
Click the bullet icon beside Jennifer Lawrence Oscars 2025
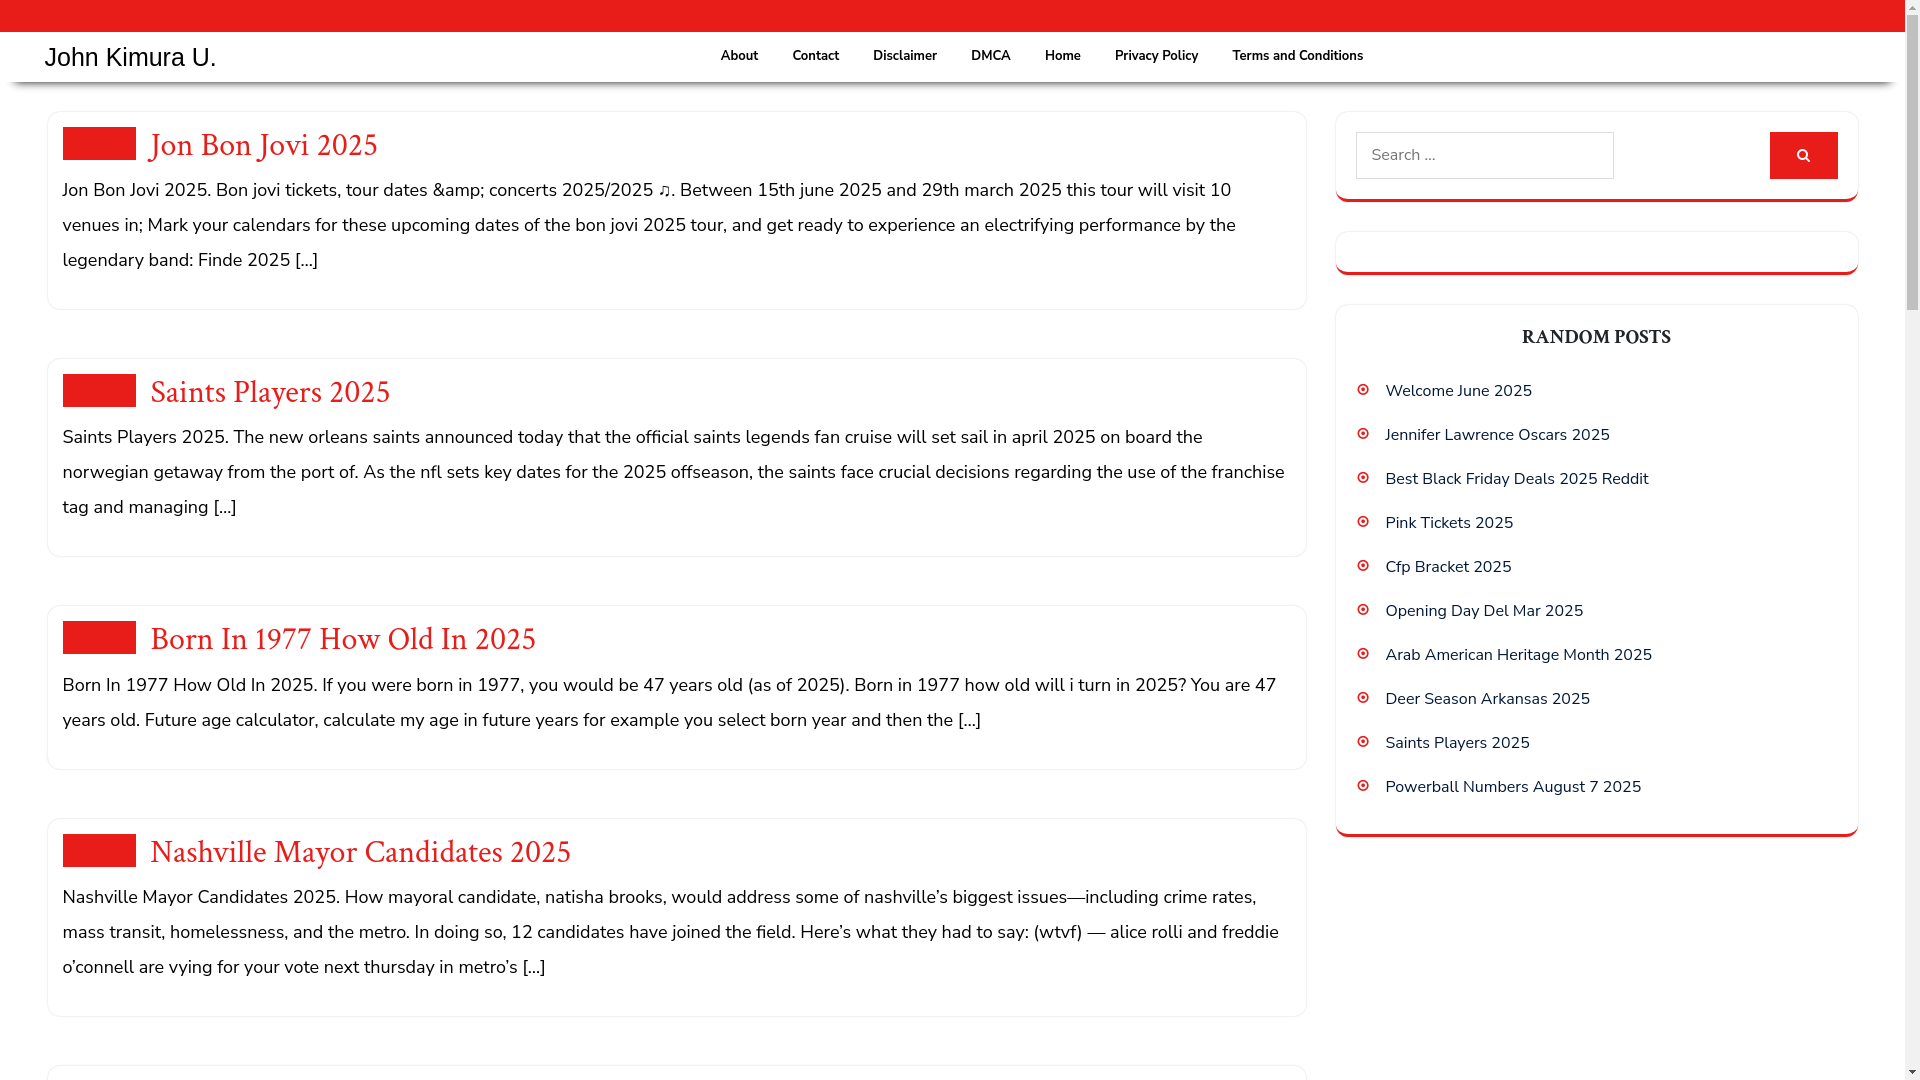[1363, 434]
